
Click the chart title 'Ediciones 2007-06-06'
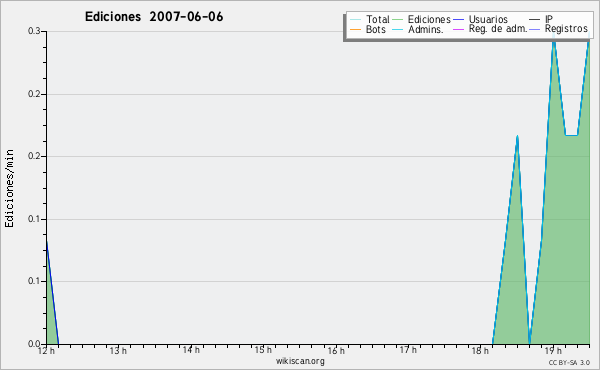154,17
